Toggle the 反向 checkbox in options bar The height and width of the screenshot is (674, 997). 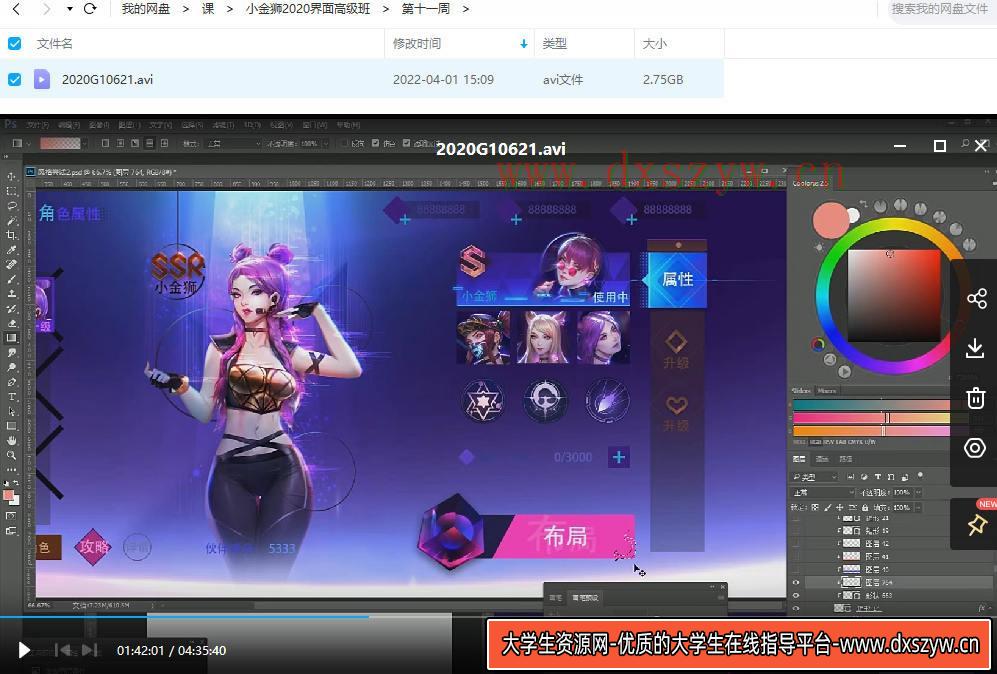pos(344,144)
